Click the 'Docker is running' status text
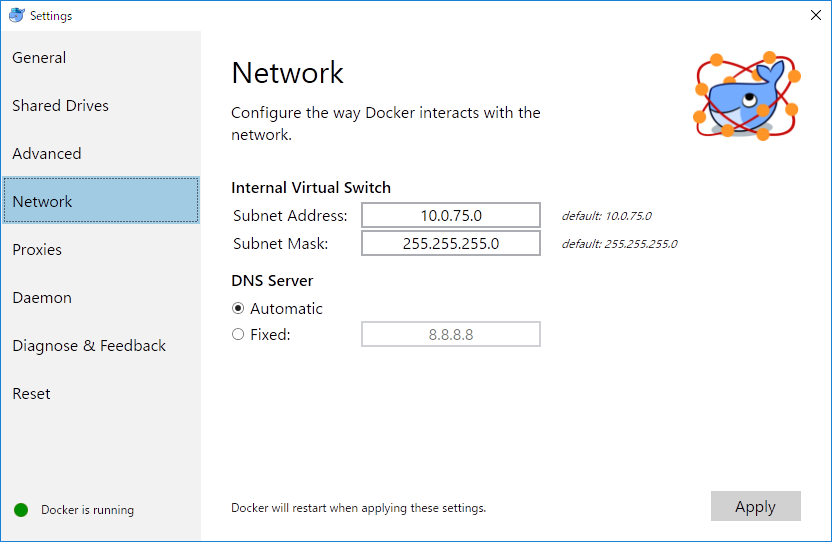The height and width of the screenshot is (542, 832). tap(88, 510)
